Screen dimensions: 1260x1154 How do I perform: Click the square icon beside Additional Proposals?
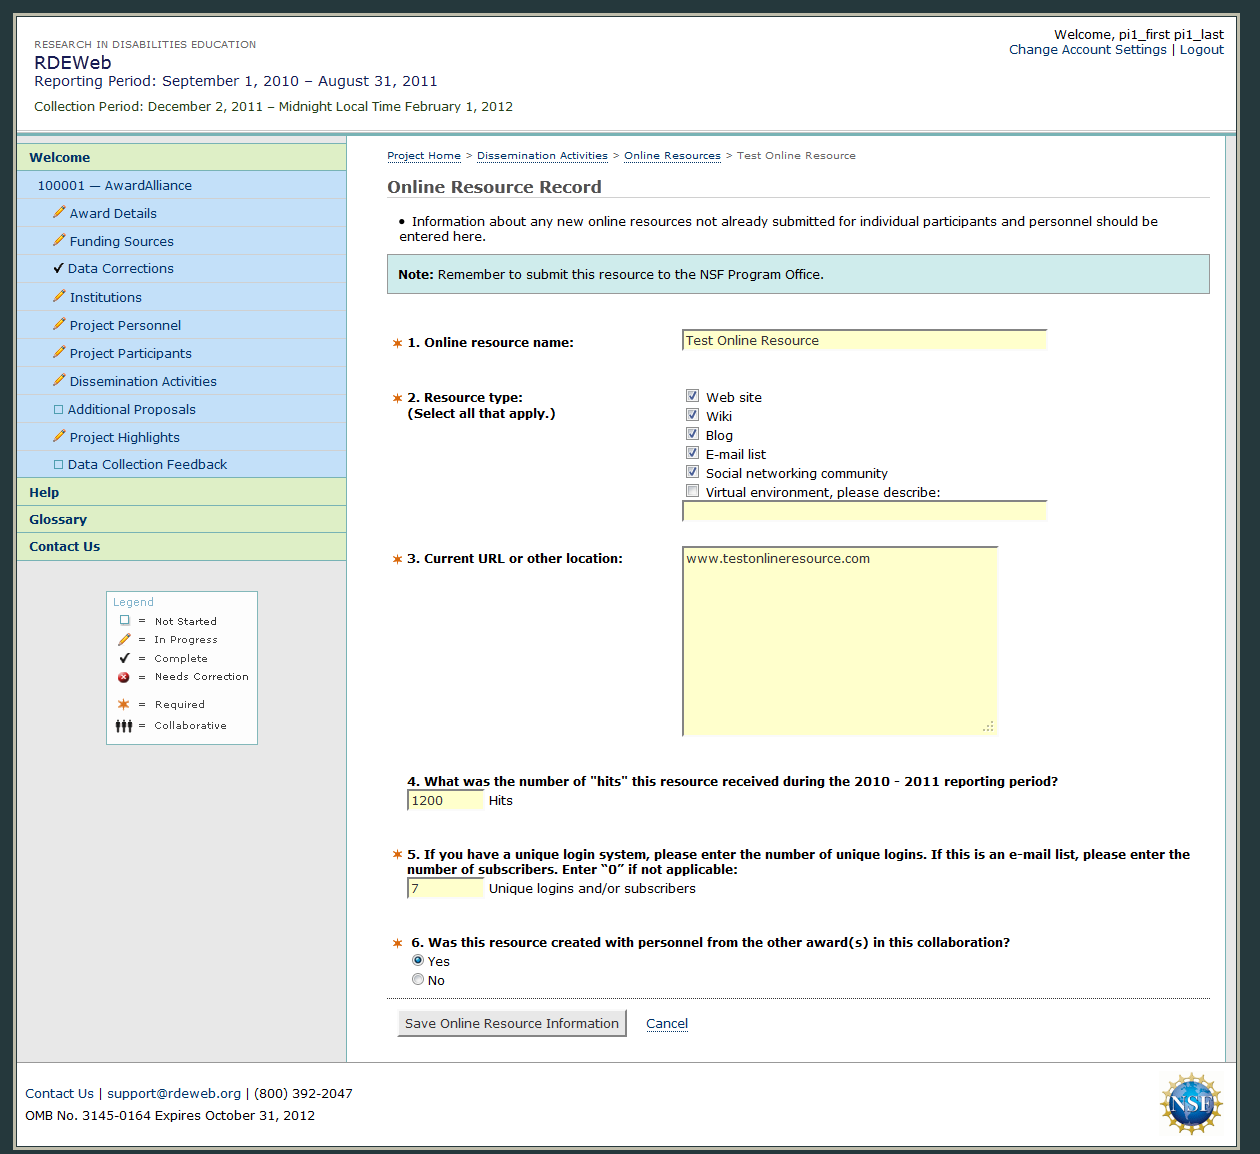pyautogui.click(x=58, y=409)
